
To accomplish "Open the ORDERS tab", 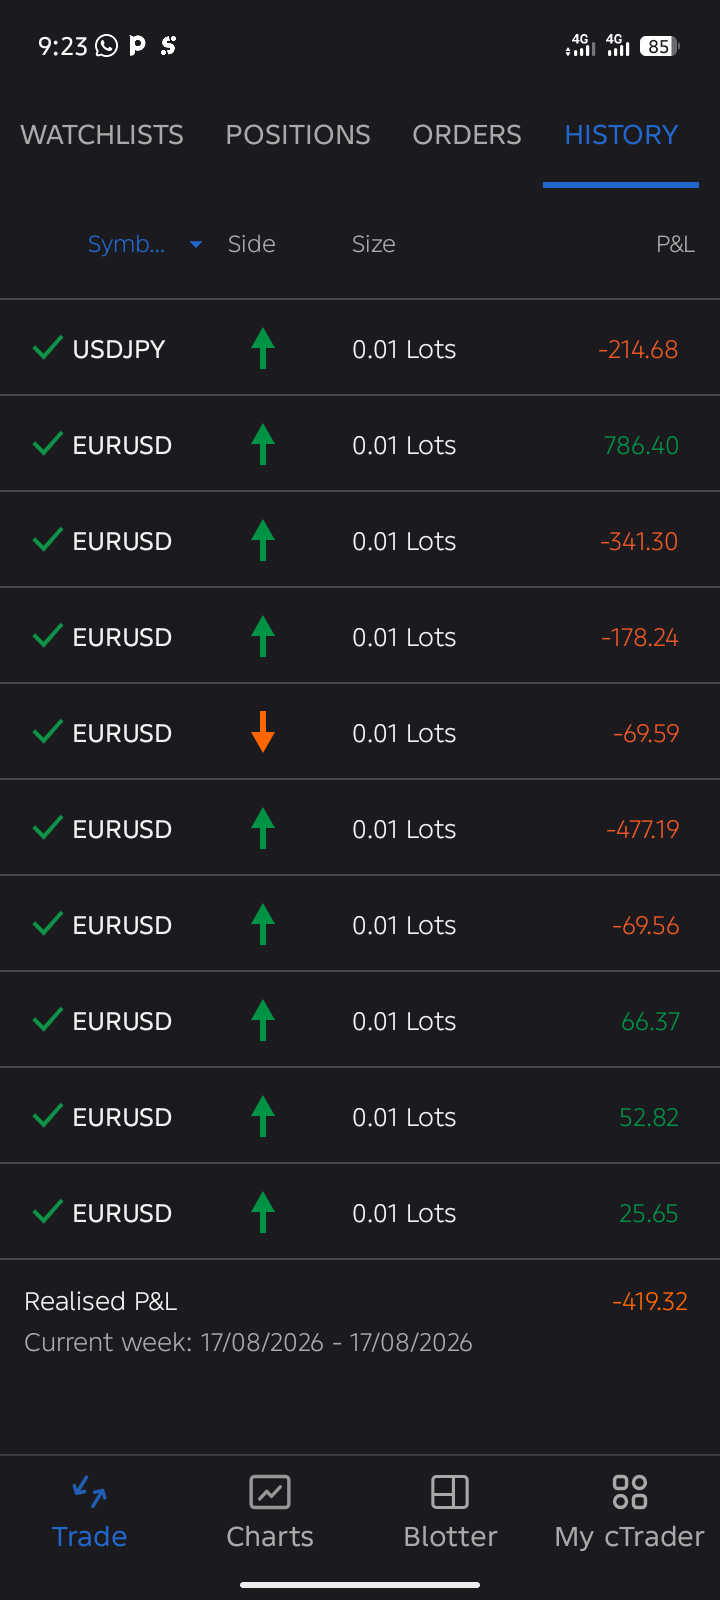I will [467, 135].
